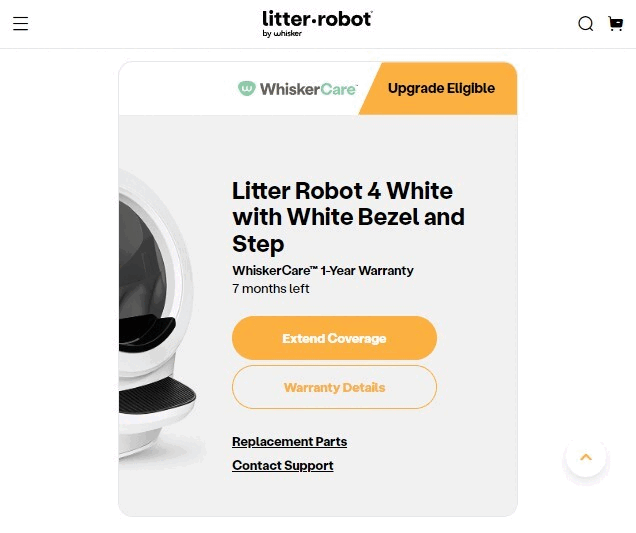
Task: Open the shopping cart
Action: click(x=615, y=24)
